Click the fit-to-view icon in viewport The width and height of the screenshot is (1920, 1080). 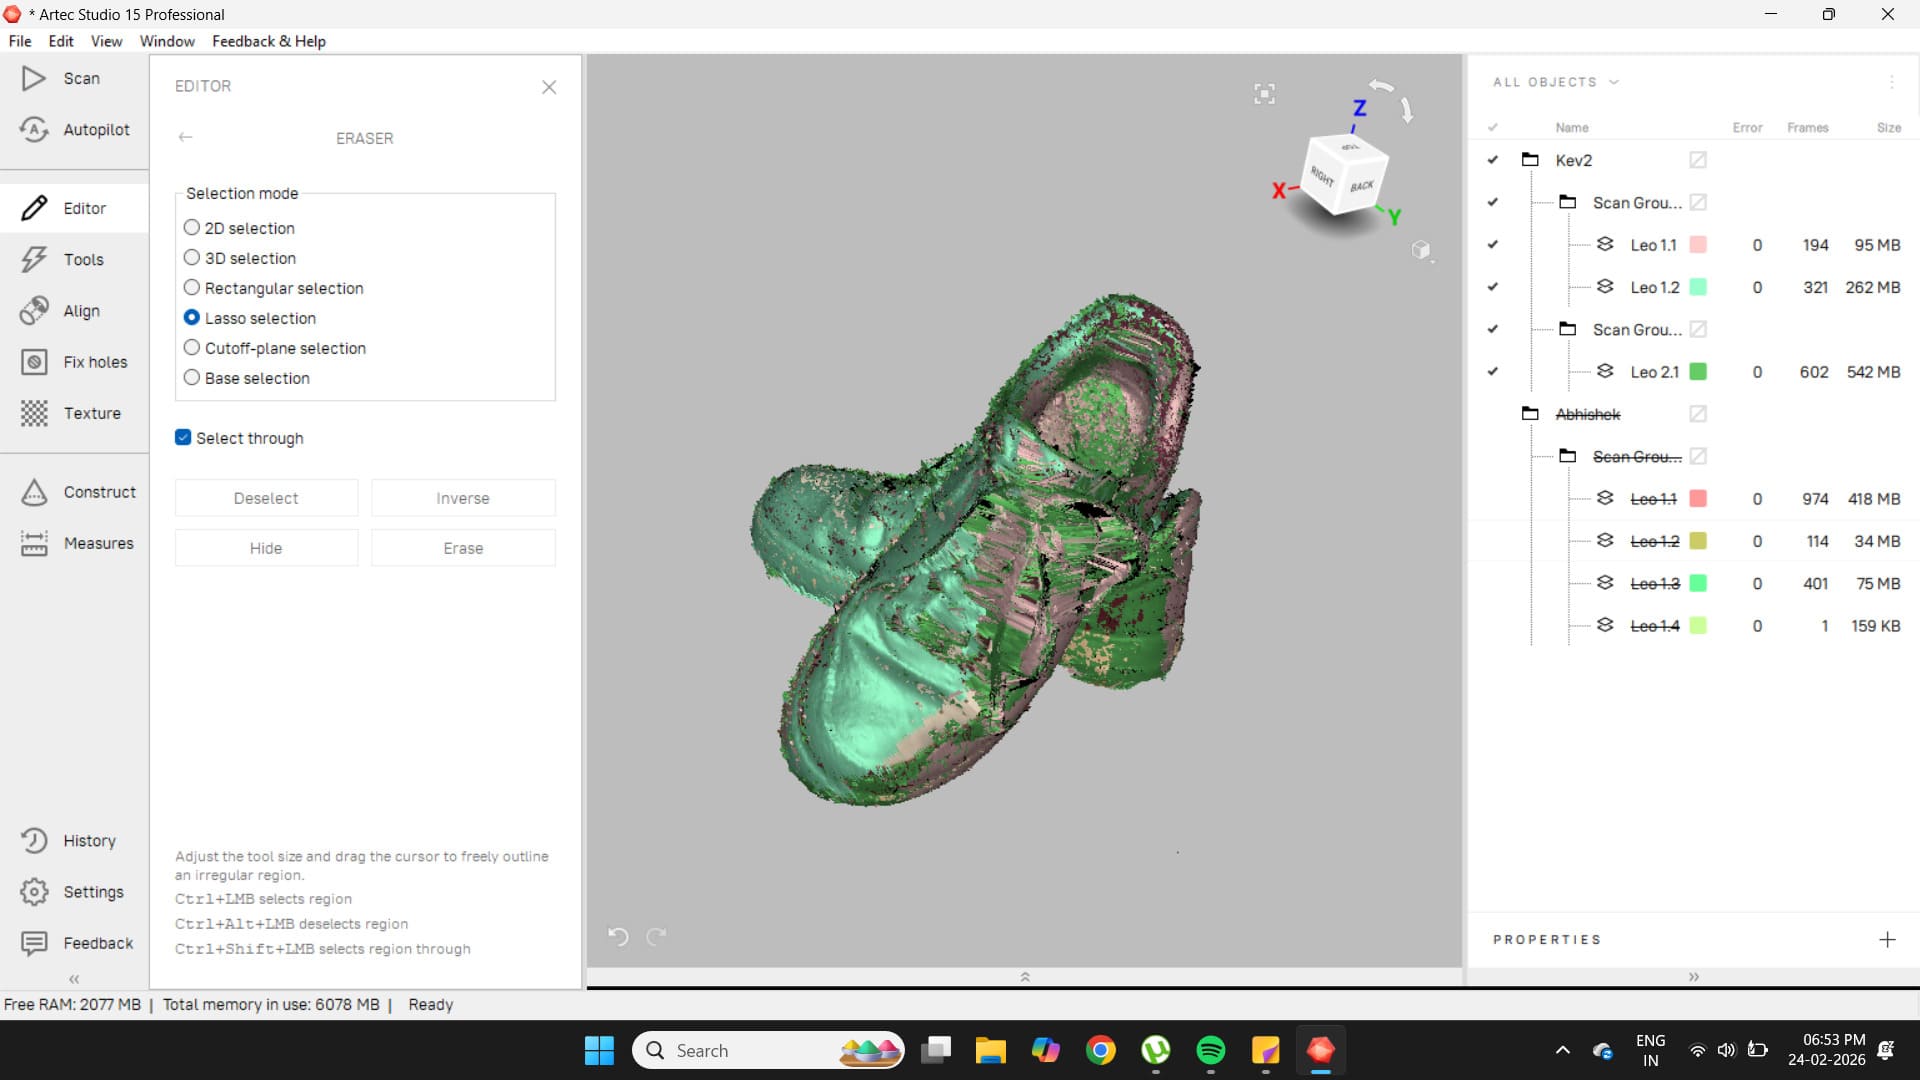click(x=1264, y=94)
